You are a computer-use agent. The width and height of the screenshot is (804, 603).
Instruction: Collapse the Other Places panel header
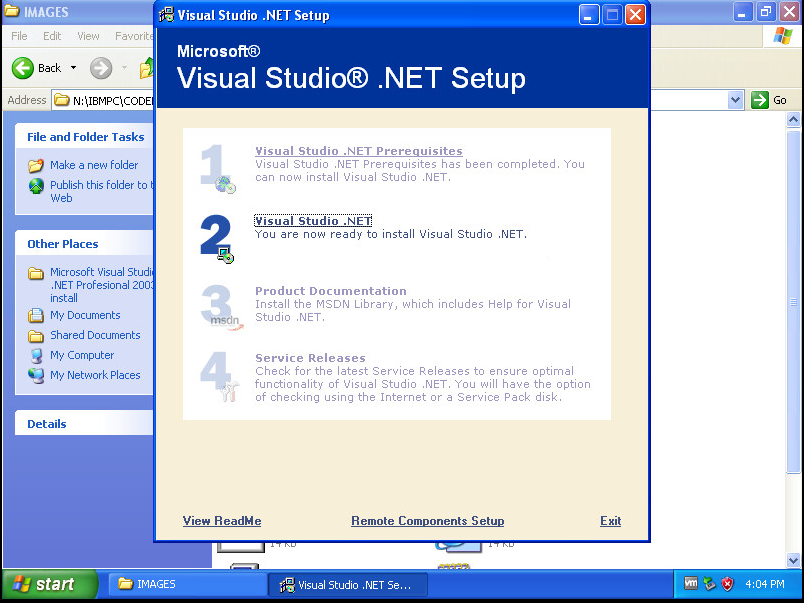[85, 244]
